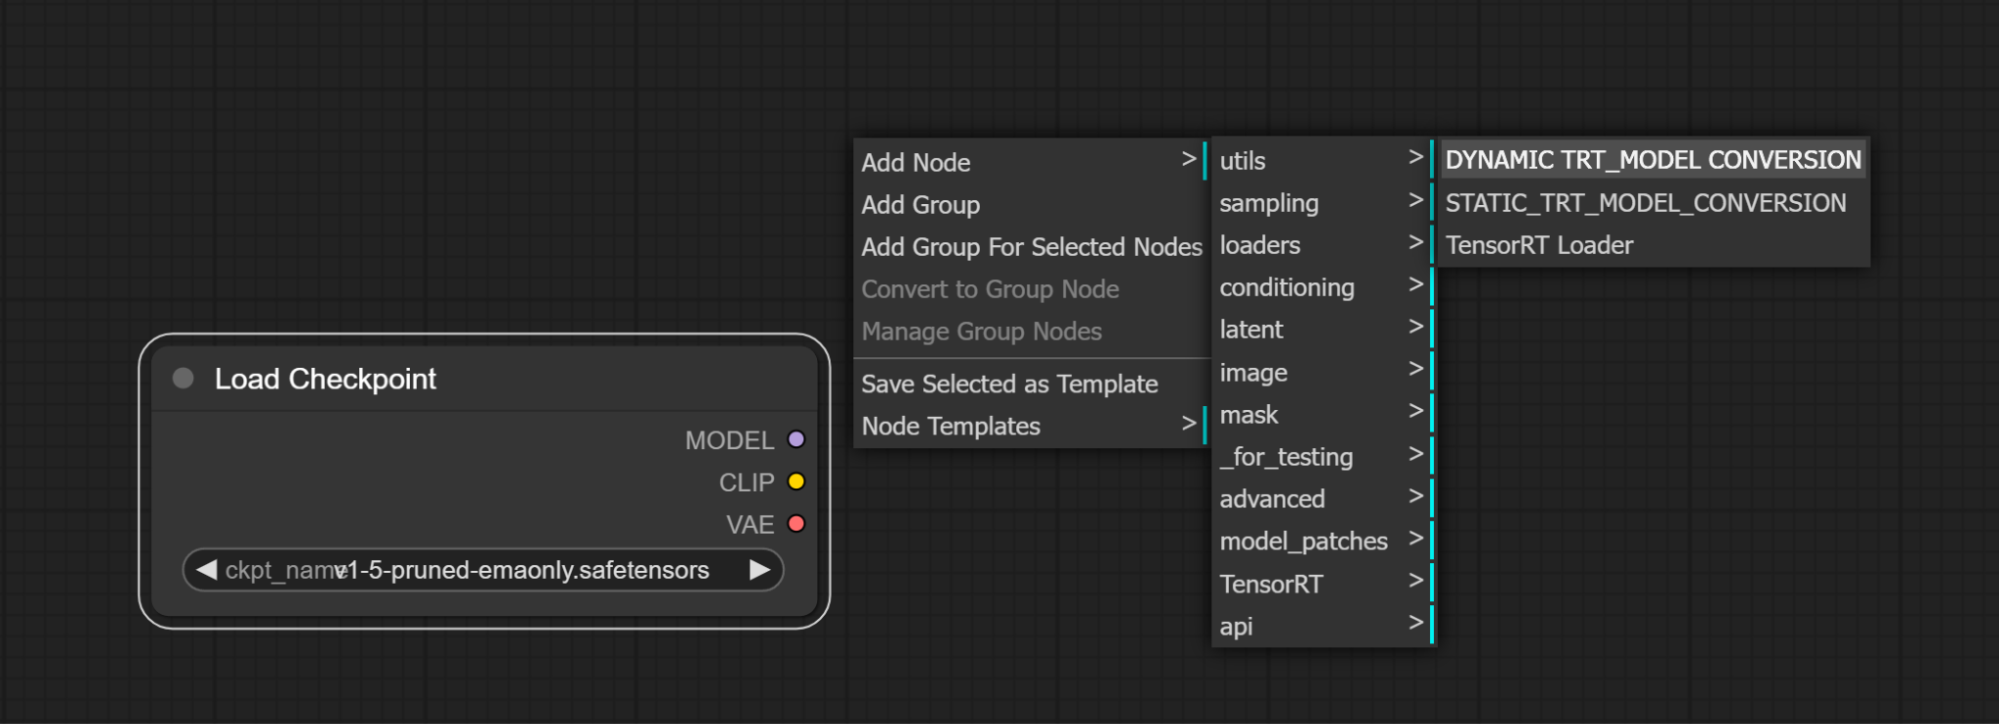Screen dimensions: 1999x725
Task: Add the TensorRT Loader node
Action: click(1539, 245)
